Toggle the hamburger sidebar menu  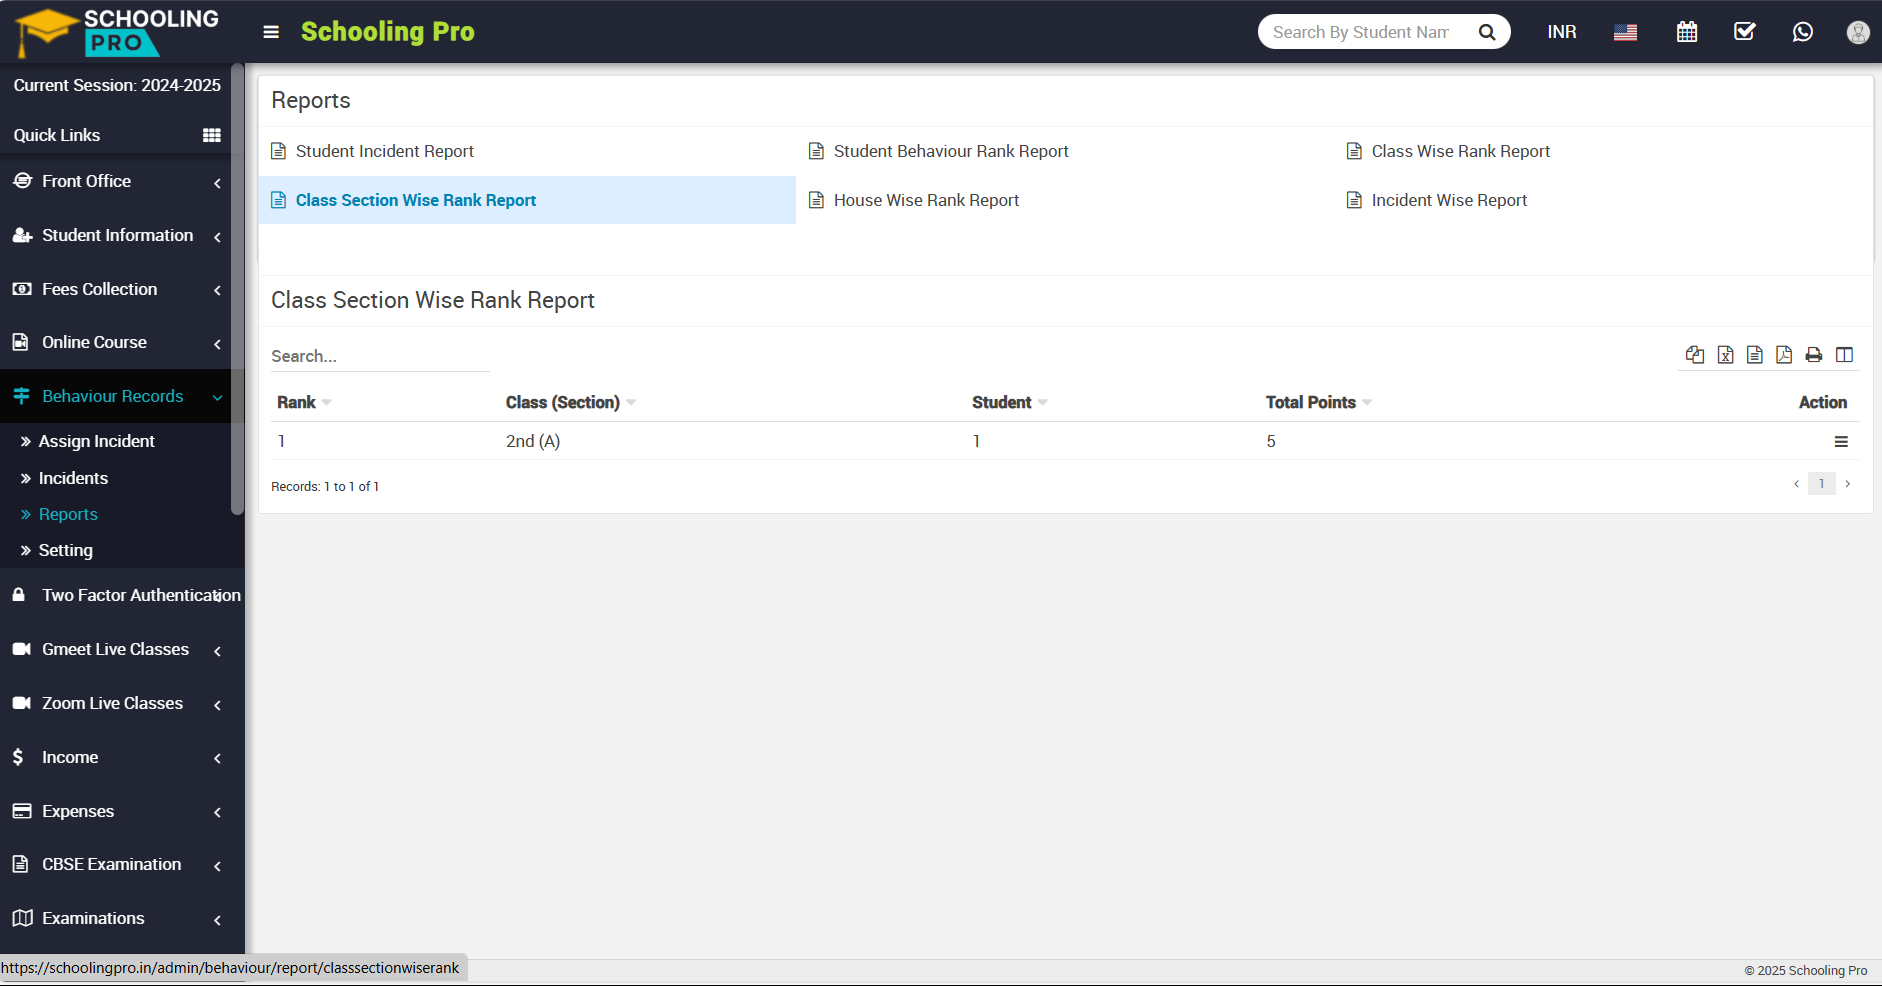pos(271,32)
